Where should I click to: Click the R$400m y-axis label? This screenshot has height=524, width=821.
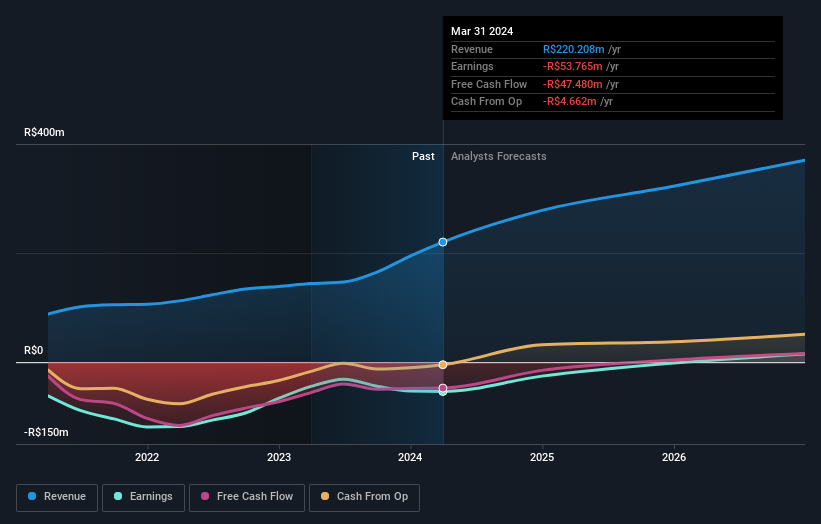pos(45,132)
